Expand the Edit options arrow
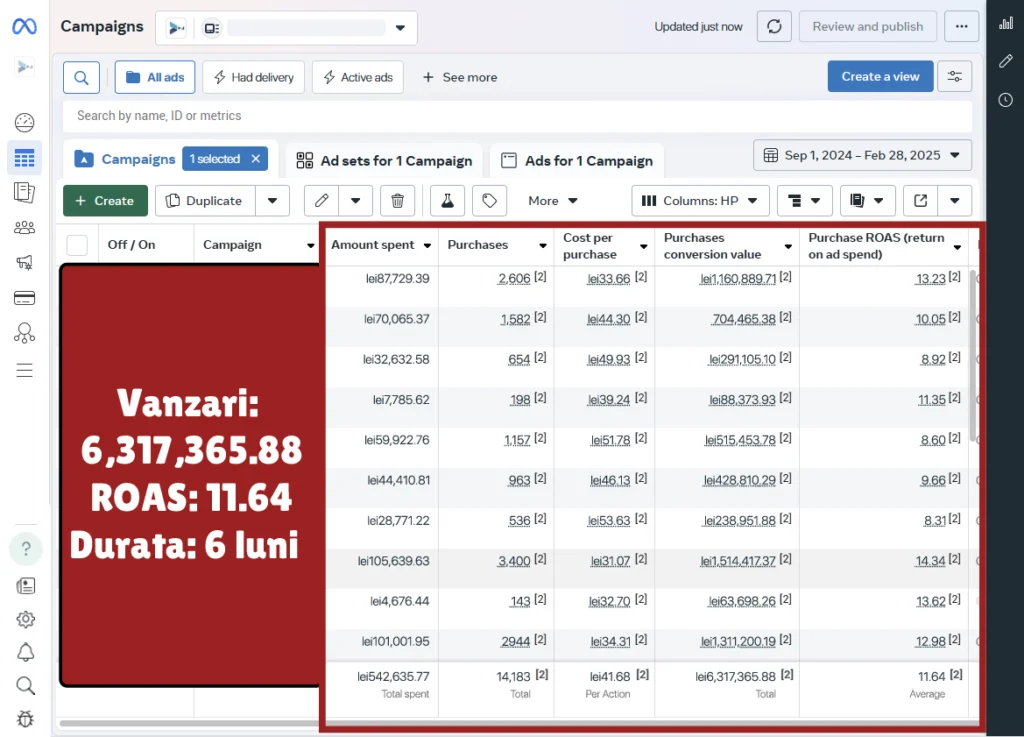Image resolution: width=1024 pixels, height=737 pixels. tap(355, 200)
